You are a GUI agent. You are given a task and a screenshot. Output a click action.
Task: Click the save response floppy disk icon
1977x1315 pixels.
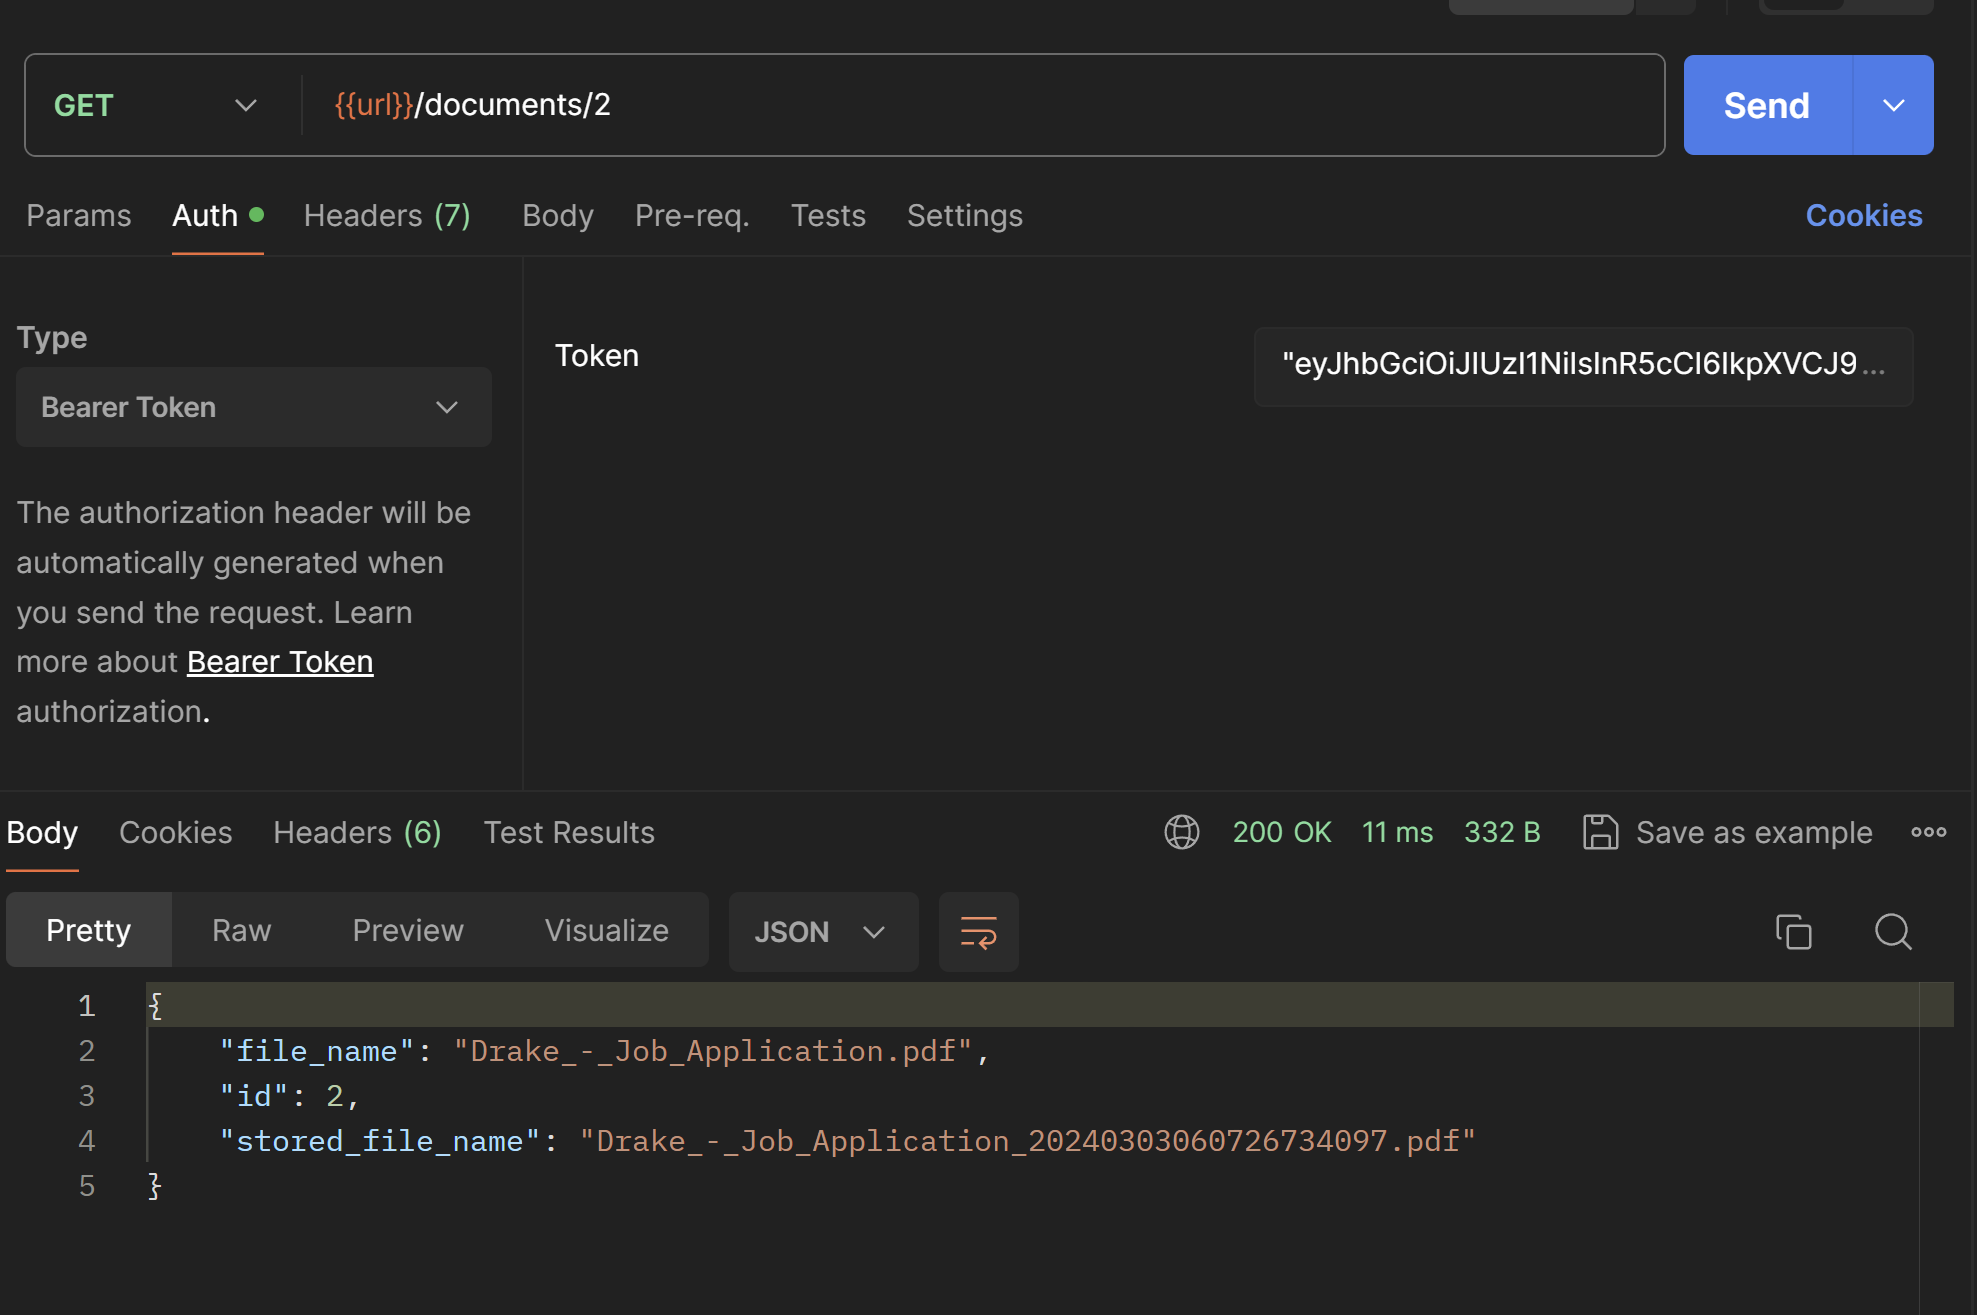point(1600,832)
